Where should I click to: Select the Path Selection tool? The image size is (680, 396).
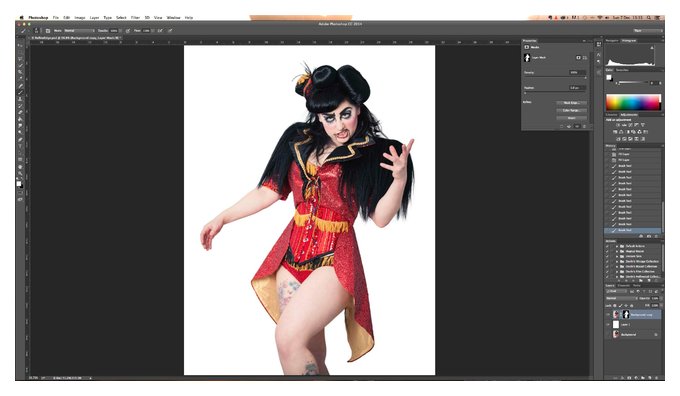[x=20, y=153]
